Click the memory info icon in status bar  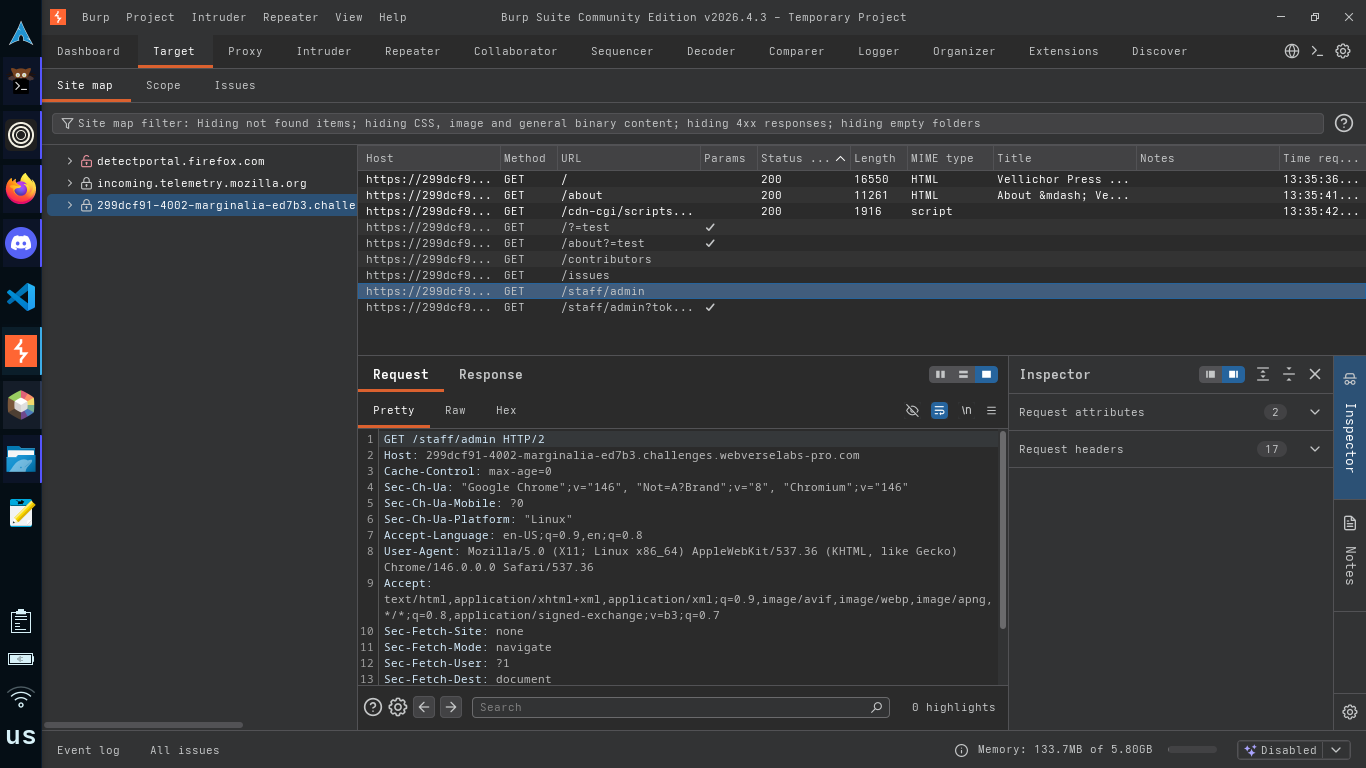coord(961,750)
